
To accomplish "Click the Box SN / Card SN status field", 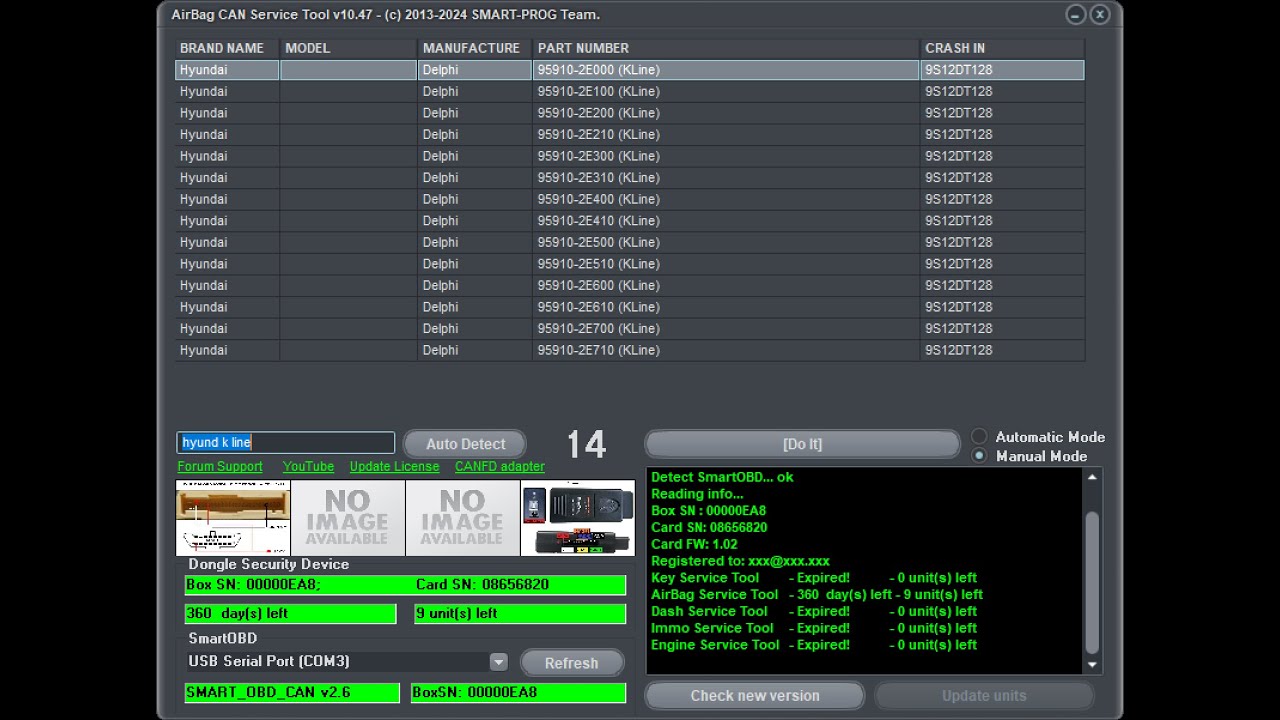I will click(405, 585).
